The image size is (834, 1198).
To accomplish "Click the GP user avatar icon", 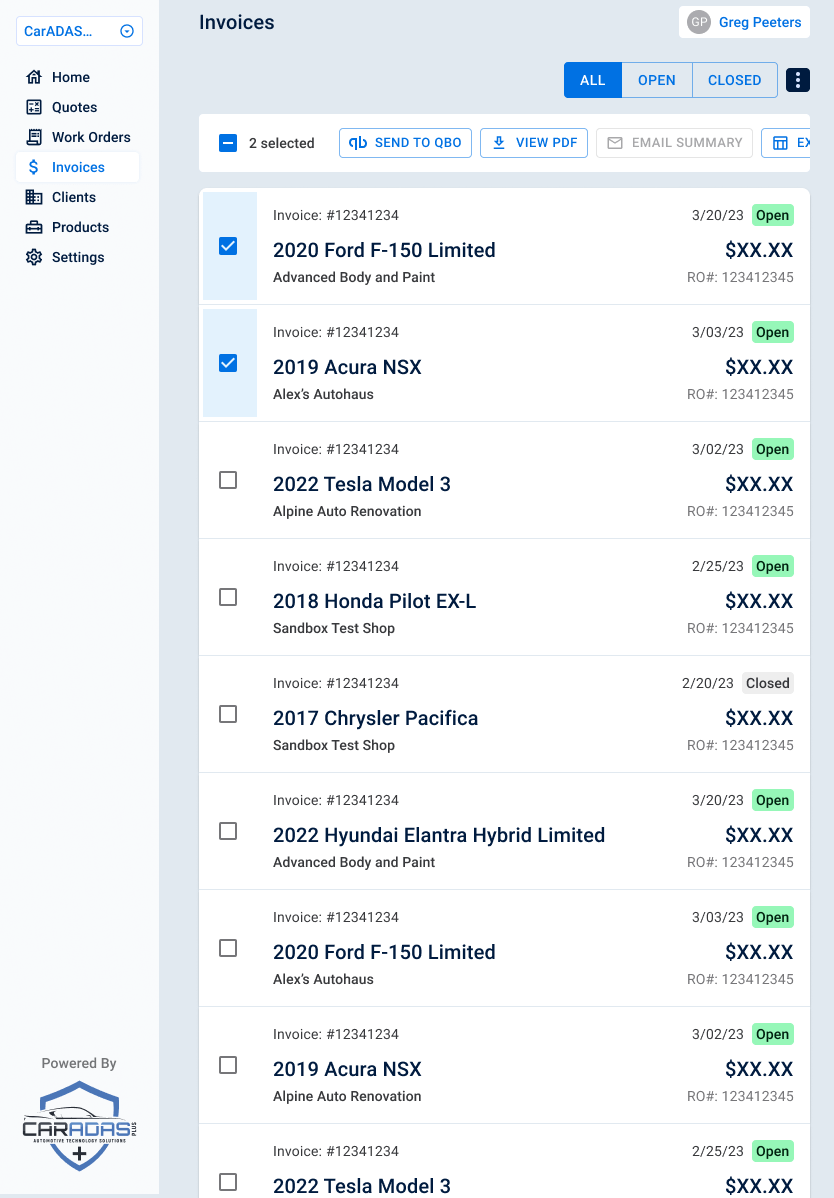I will 699,22.
